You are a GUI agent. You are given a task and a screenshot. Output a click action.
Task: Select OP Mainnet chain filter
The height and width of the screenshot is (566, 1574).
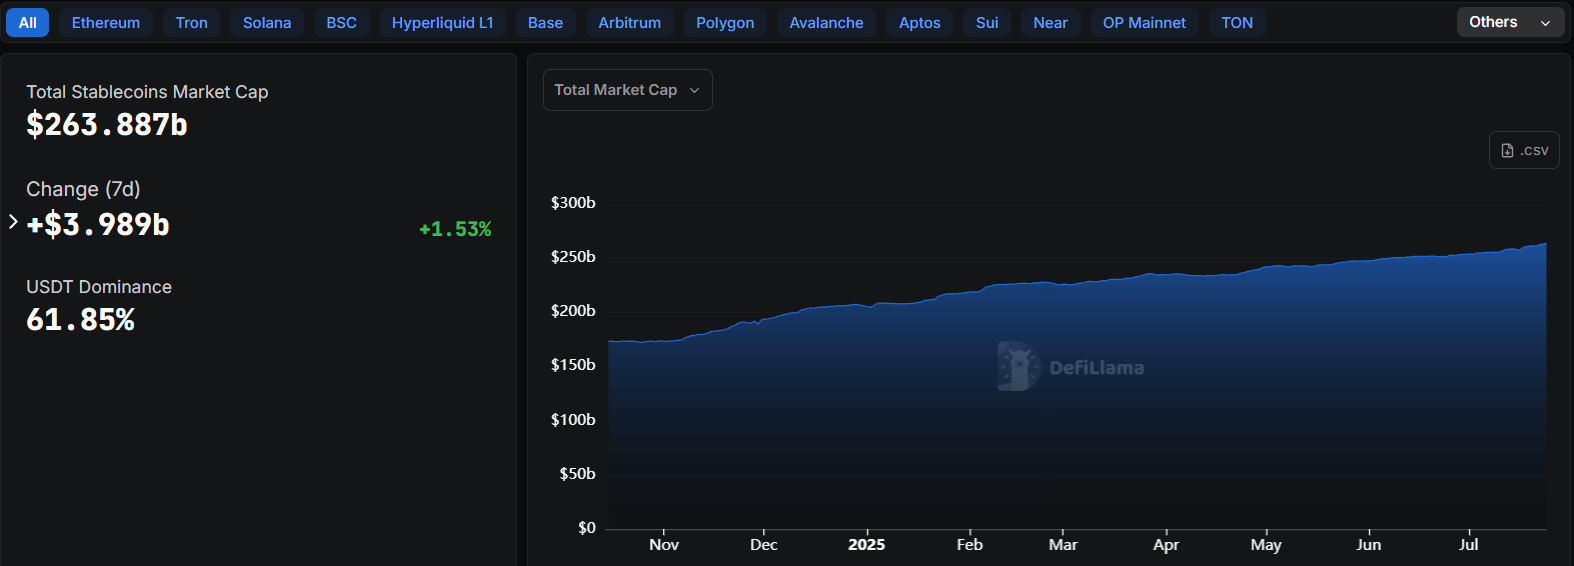click(x=1144, y=23)
